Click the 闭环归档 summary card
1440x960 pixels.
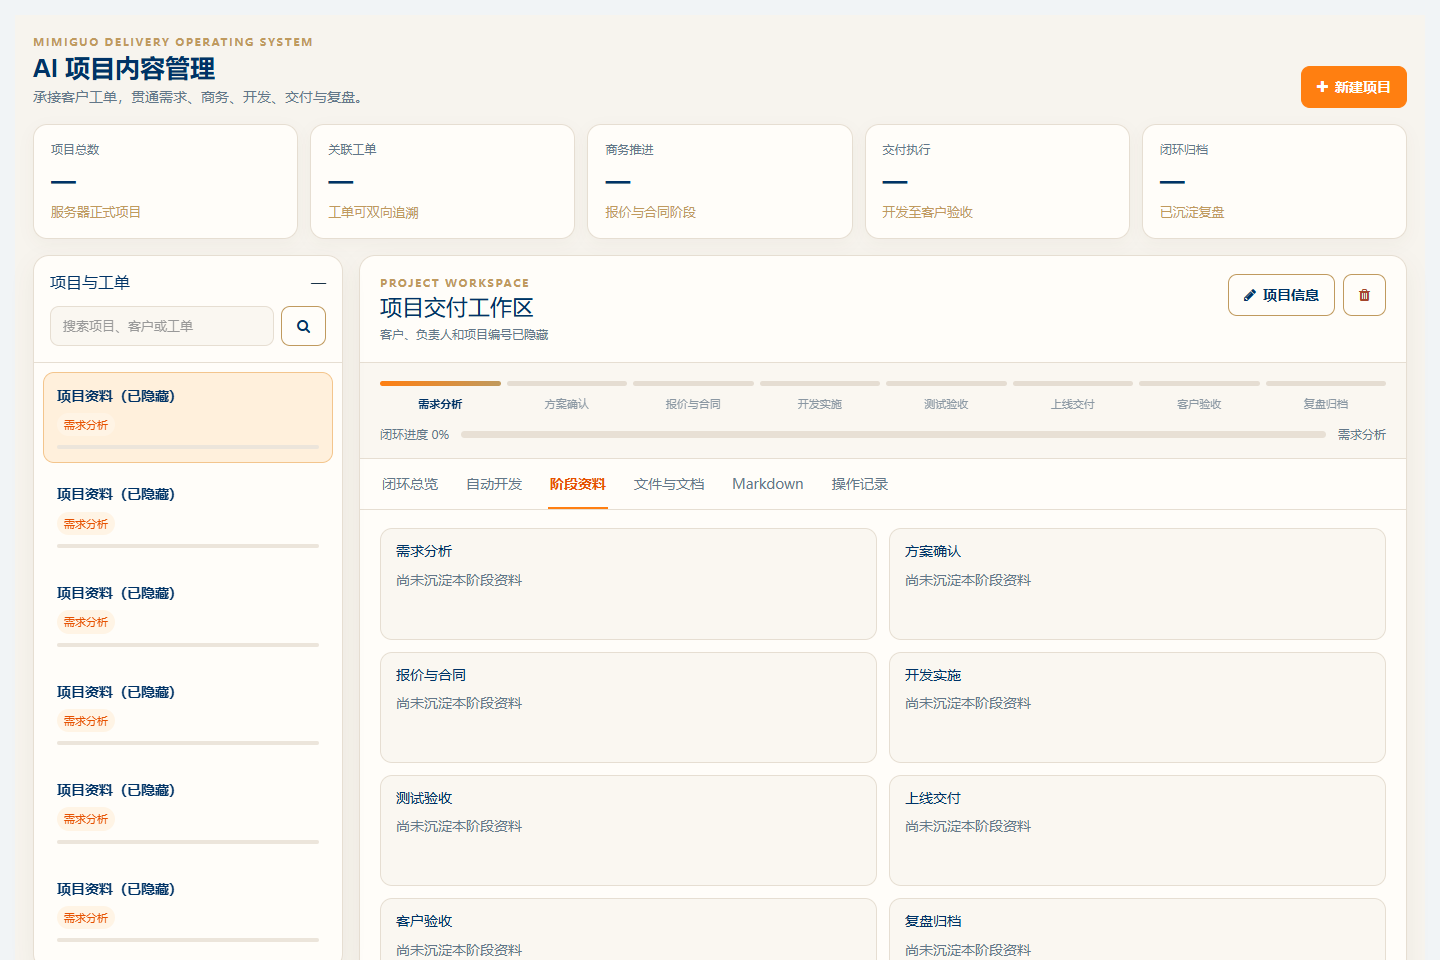click(1274, 181)
